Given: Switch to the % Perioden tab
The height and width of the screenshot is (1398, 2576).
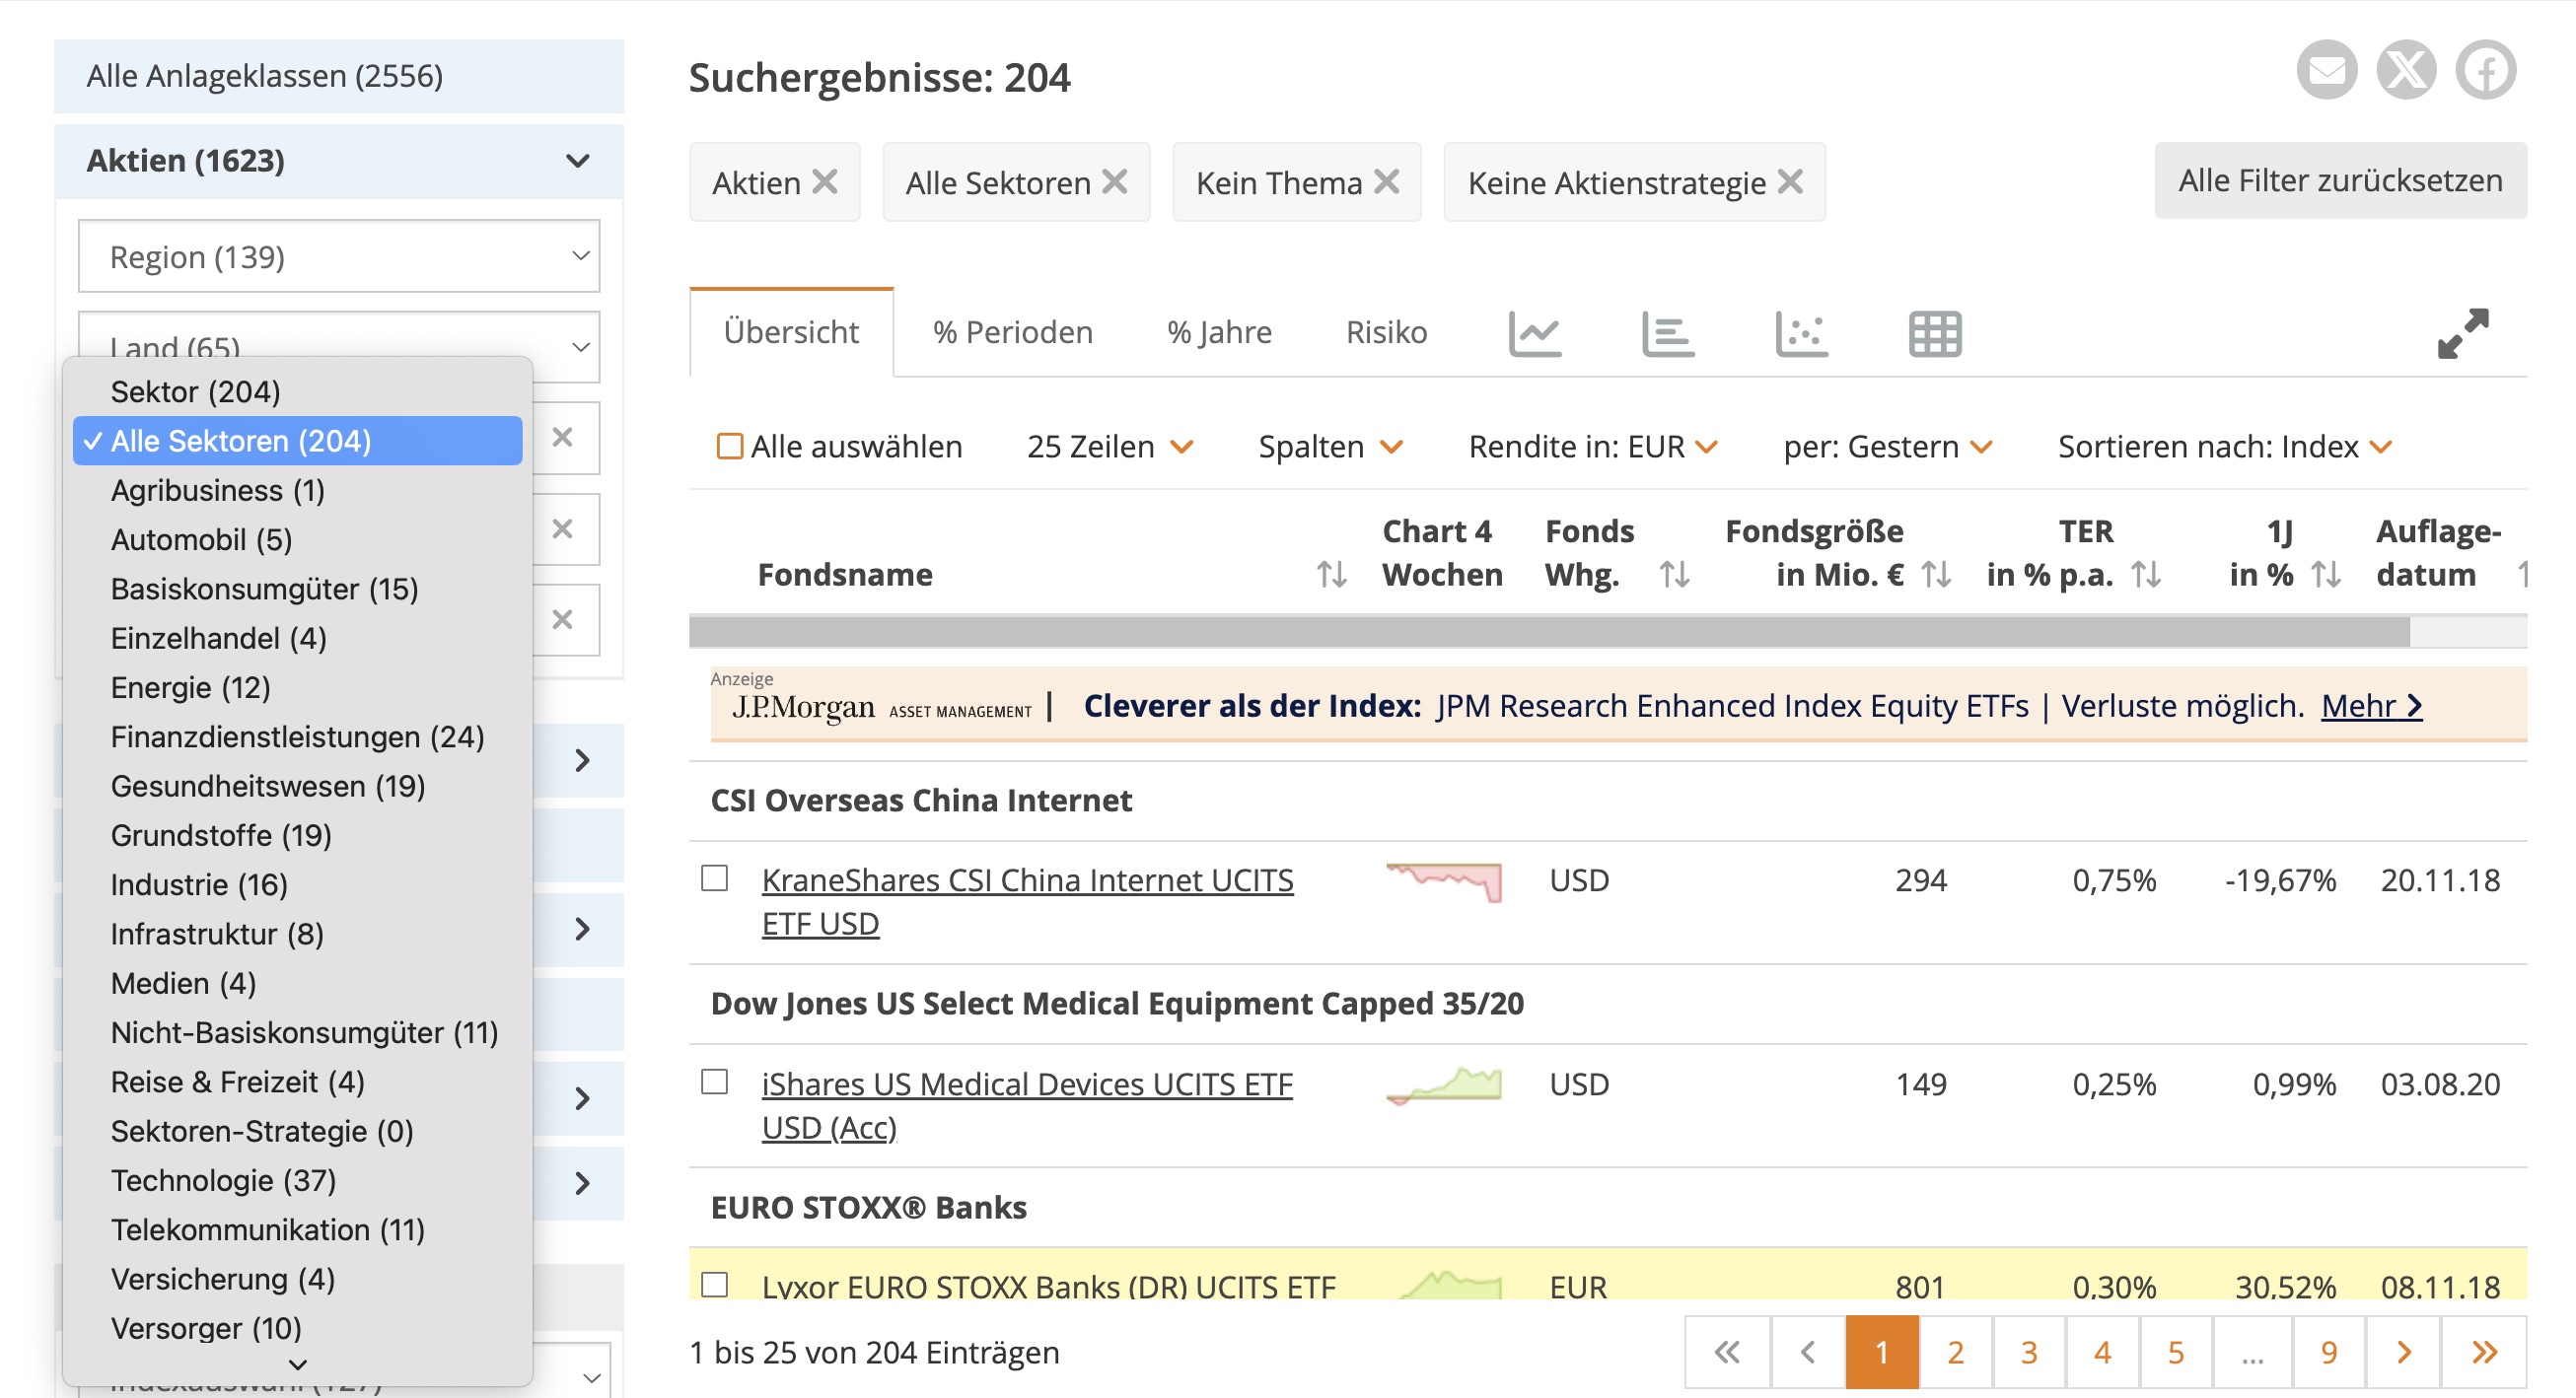Looking at the screenshot, I should tap(1012, 332).
